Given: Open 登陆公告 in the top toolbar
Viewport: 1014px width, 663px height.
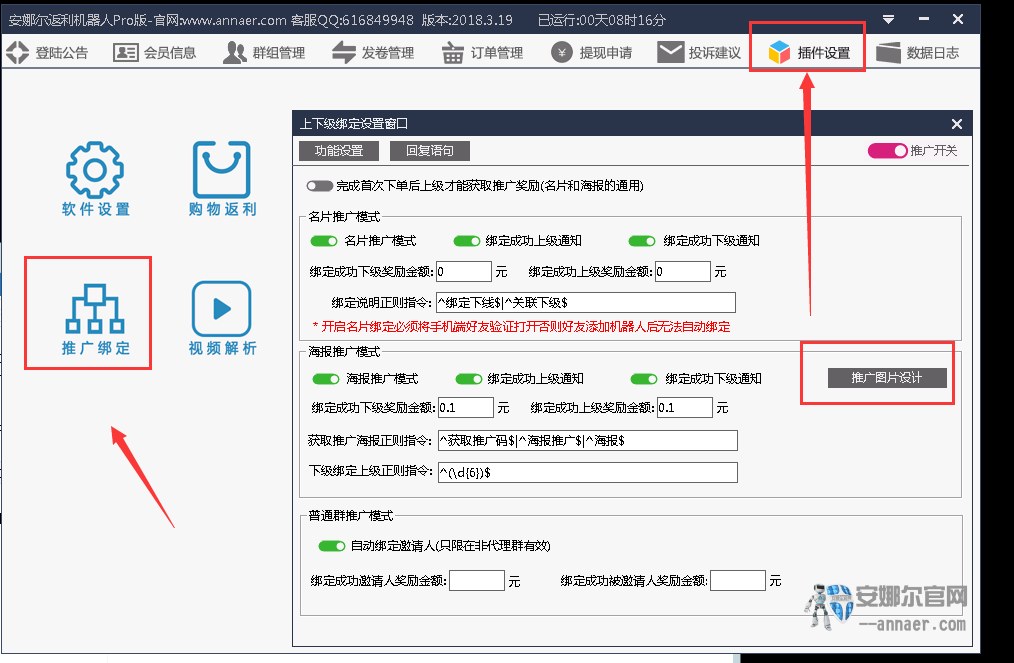Looking at the screenshot, I should click(47, 52).
